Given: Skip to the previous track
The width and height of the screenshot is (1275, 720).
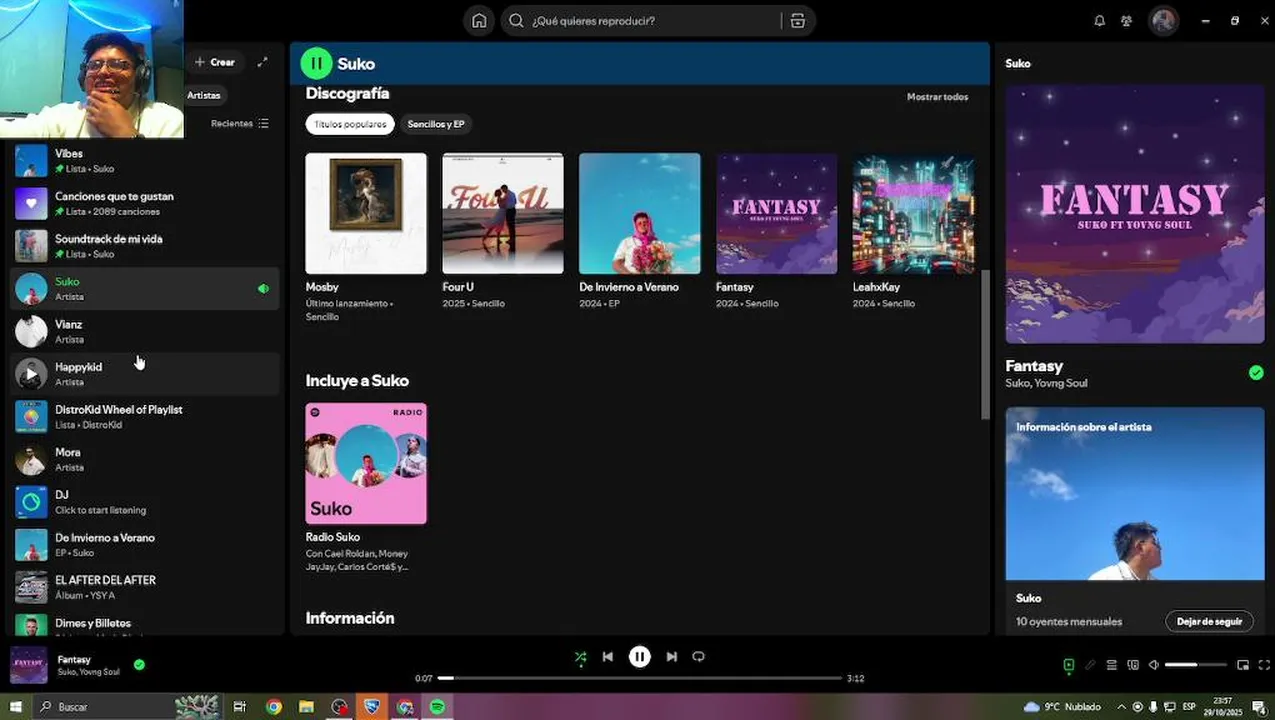Looking at the screenshot, I should 607,657.
